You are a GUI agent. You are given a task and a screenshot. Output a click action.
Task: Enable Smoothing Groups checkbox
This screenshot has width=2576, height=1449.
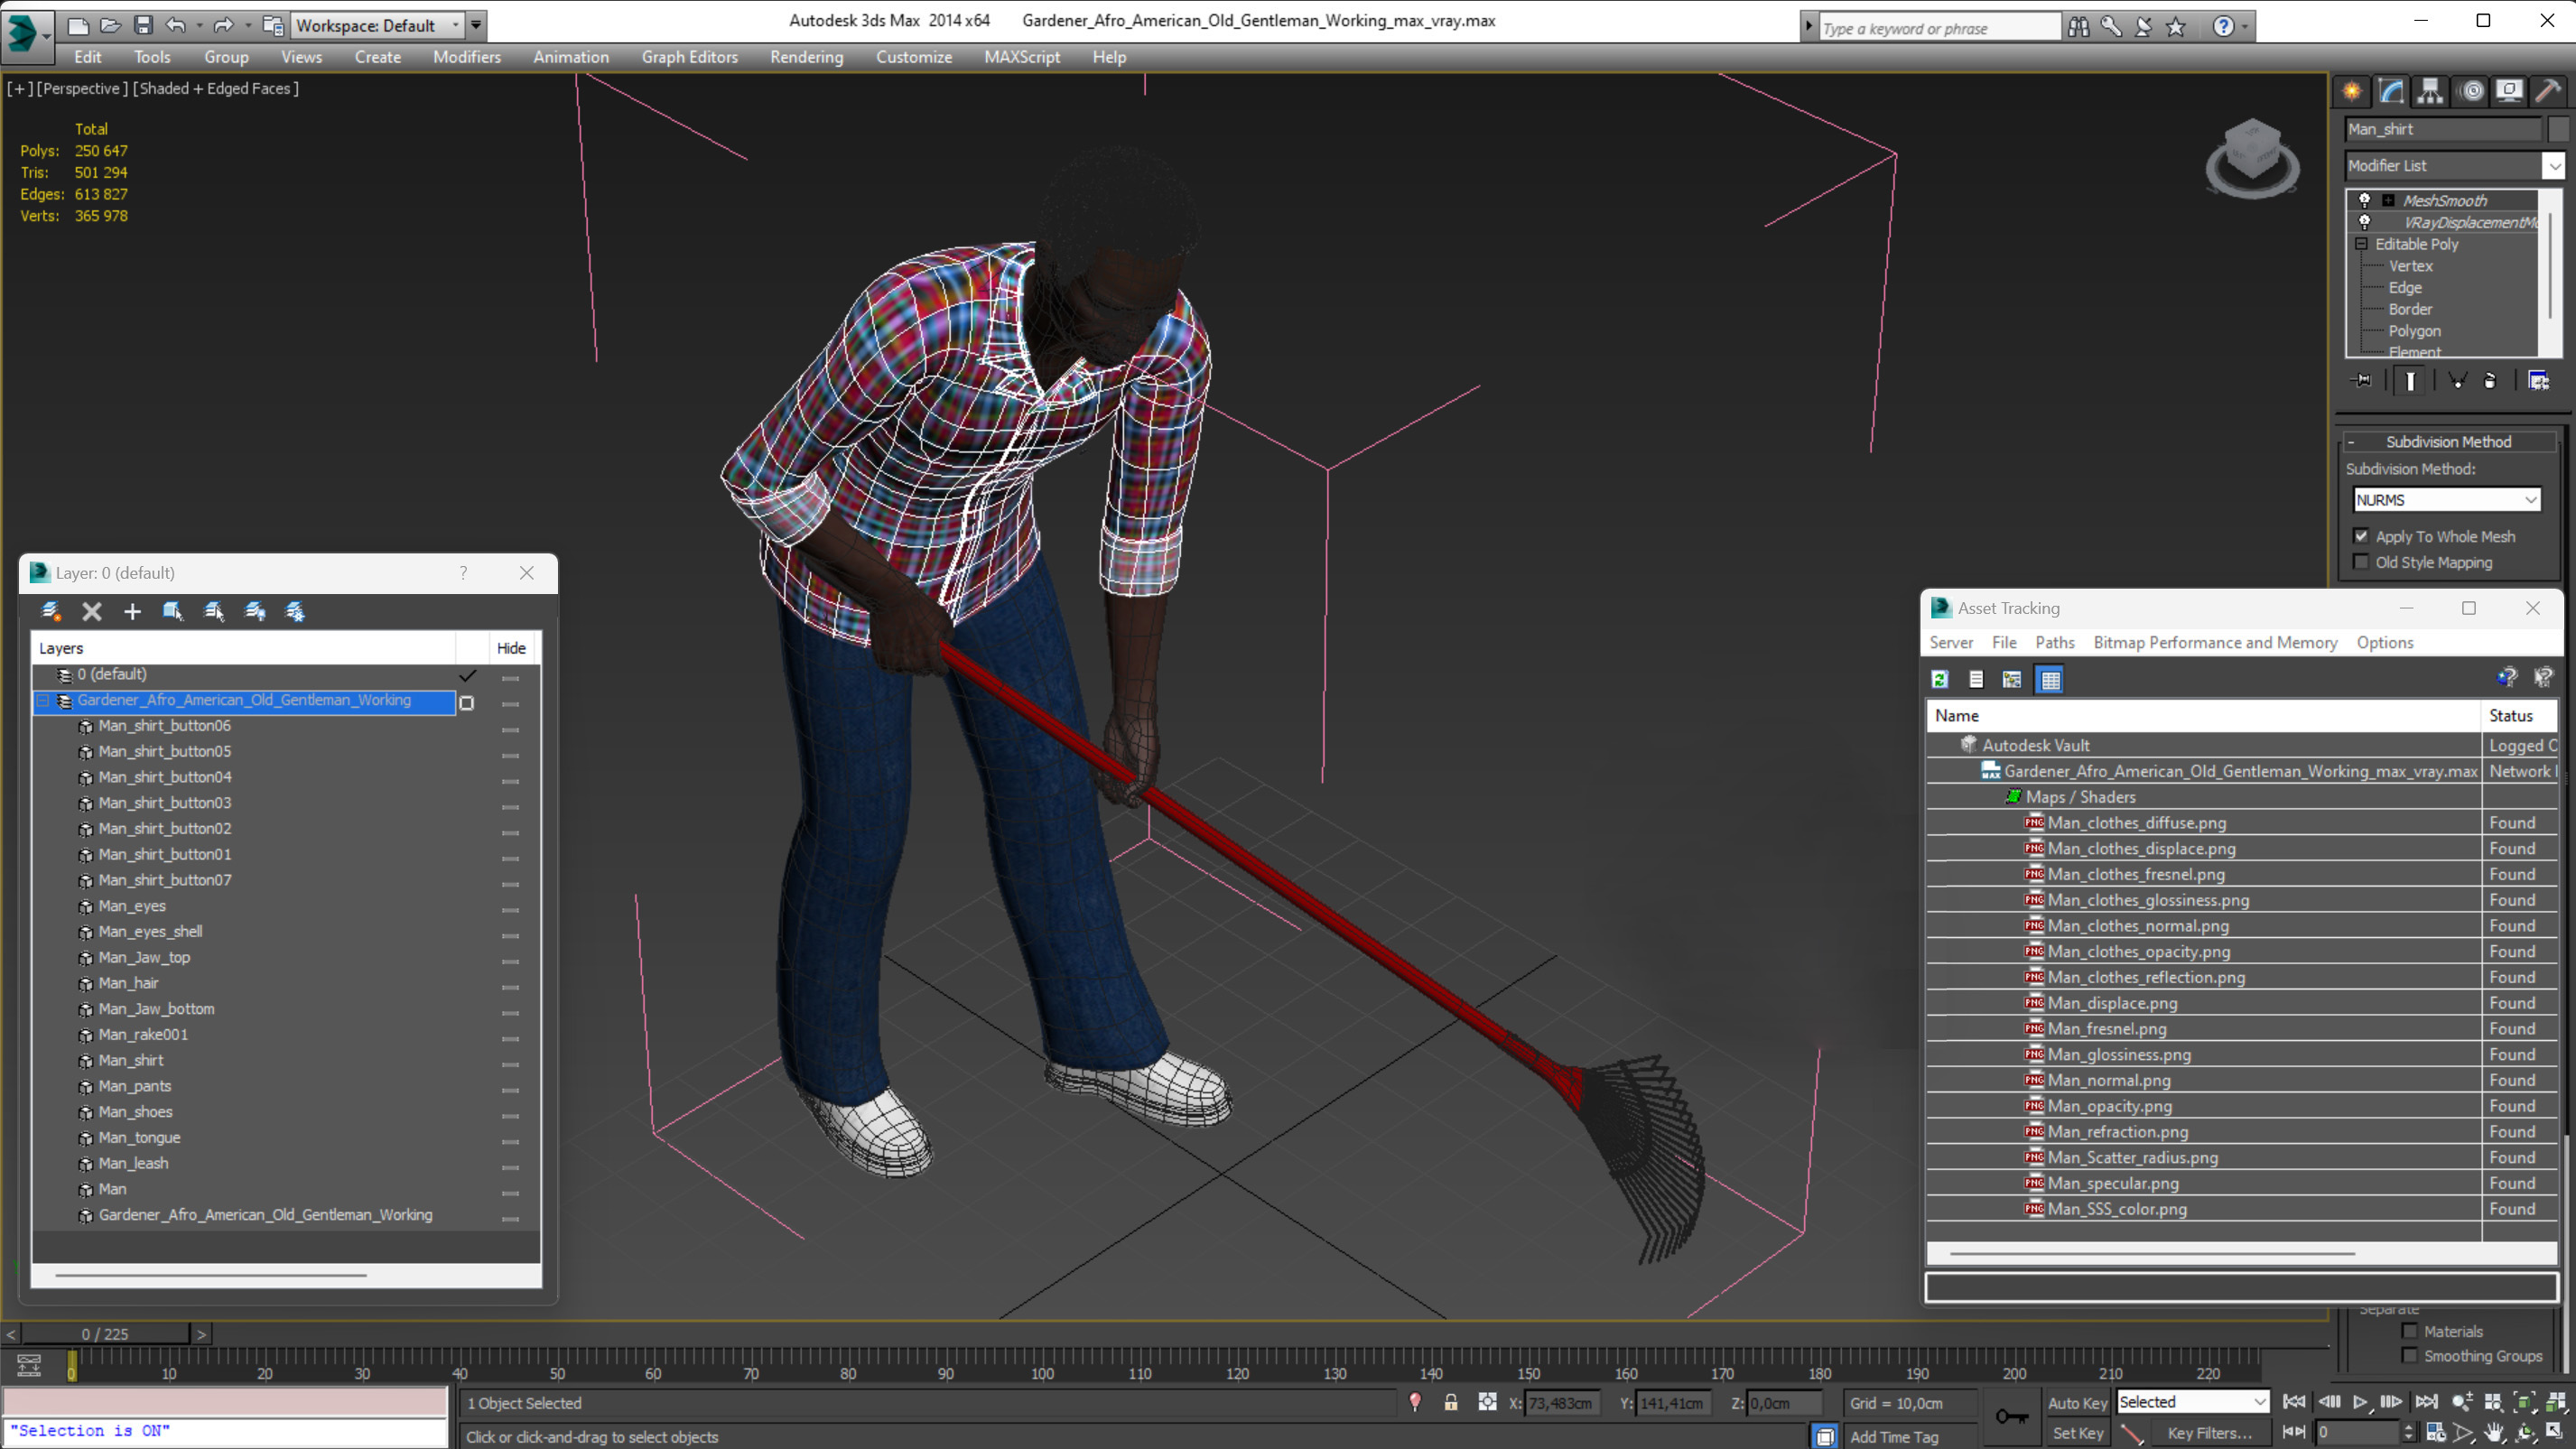pos(2410,1356)
